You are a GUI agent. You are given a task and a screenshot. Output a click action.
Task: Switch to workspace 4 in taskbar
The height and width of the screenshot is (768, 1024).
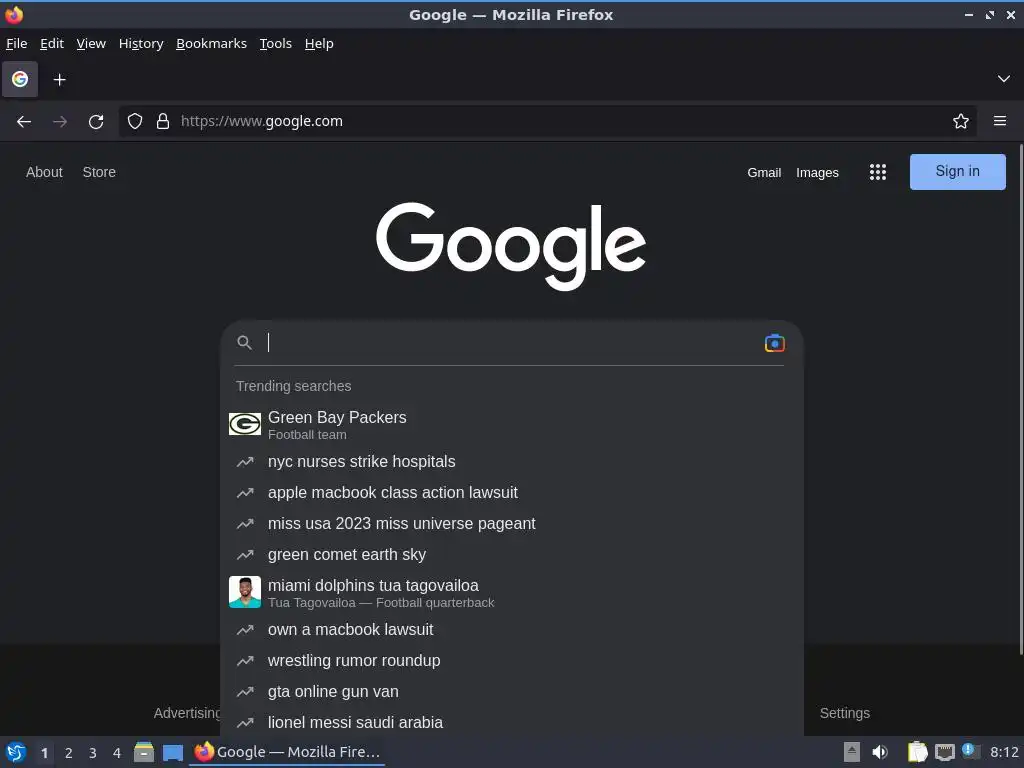click(x=117, y=753)
